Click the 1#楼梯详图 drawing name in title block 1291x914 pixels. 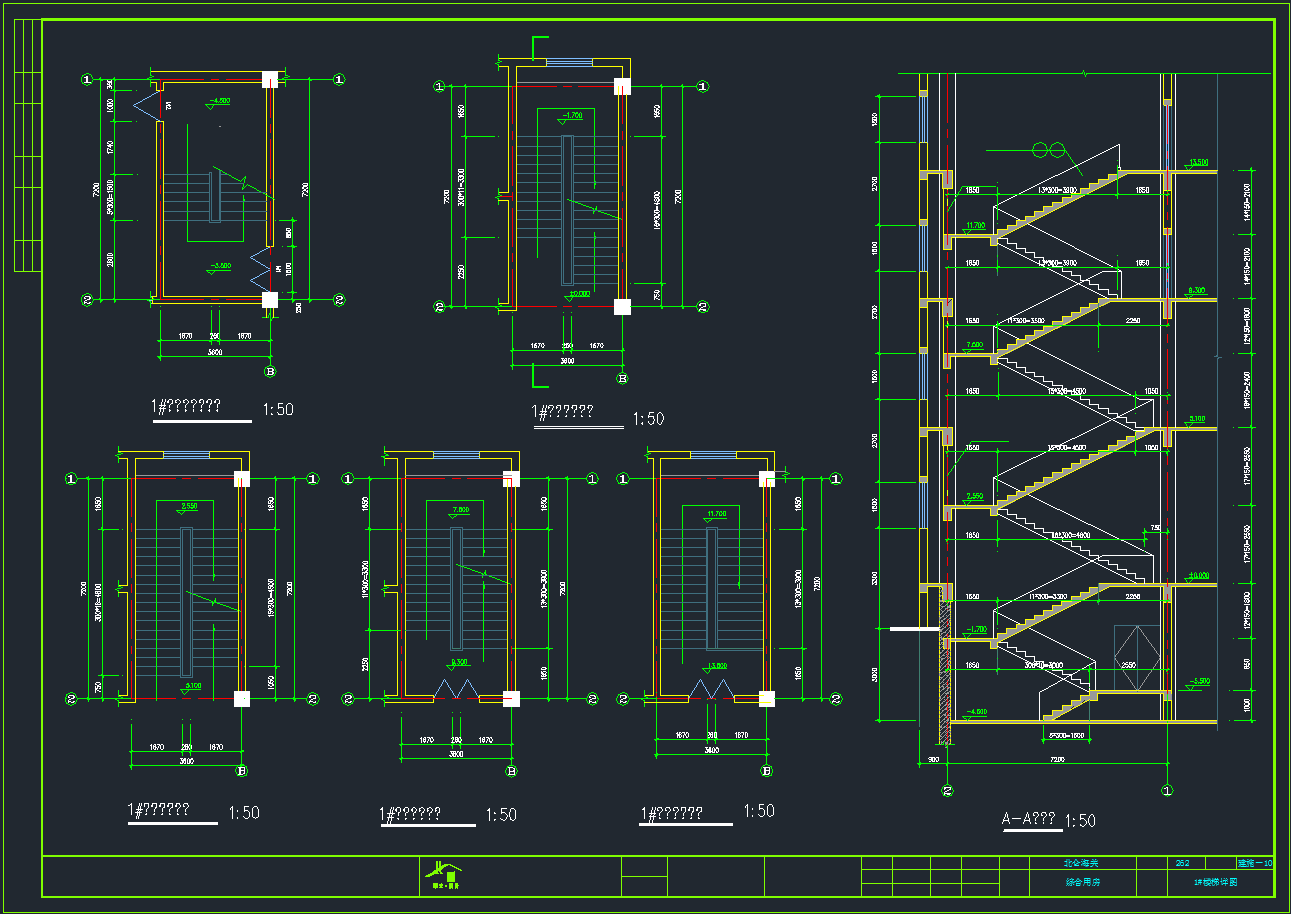coord(1215,883)
